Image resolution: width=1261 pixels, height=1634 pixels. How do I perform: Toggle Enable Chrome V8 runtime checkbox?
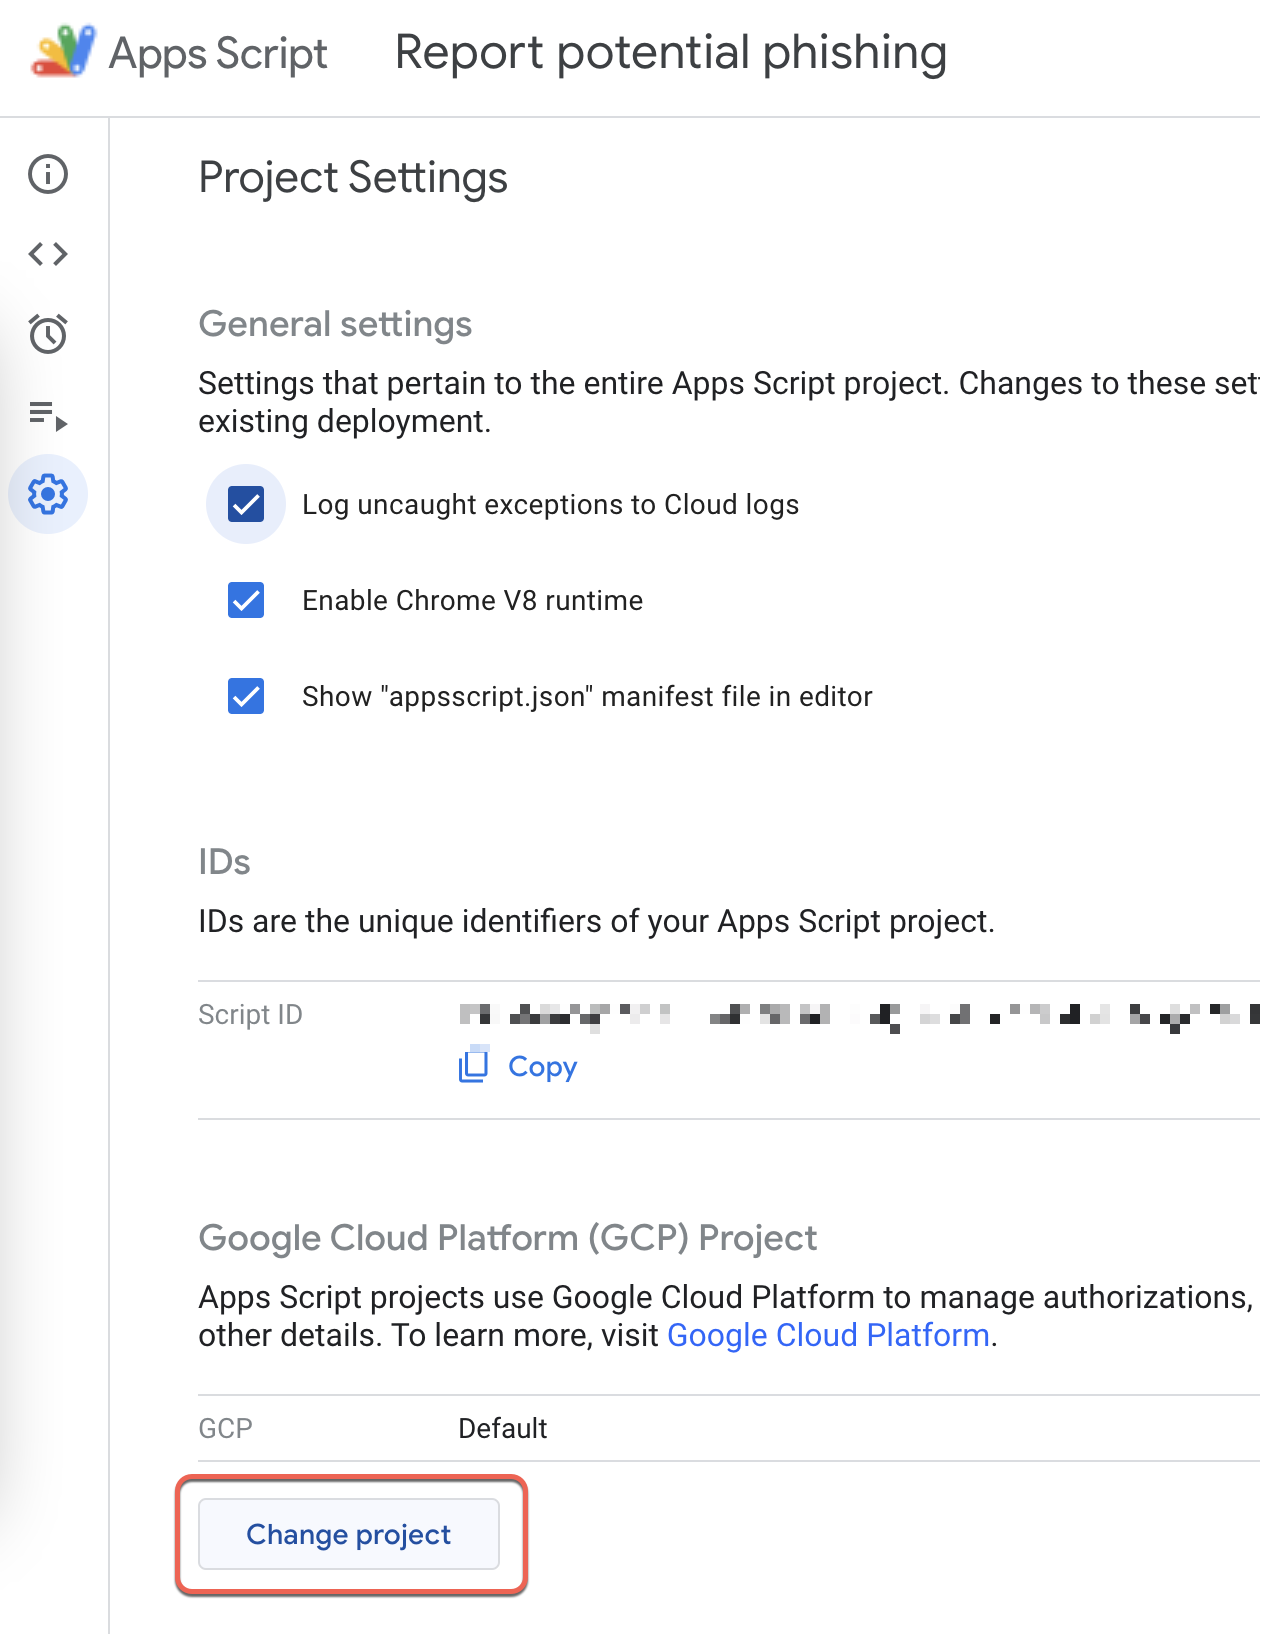tap(246, 600)
